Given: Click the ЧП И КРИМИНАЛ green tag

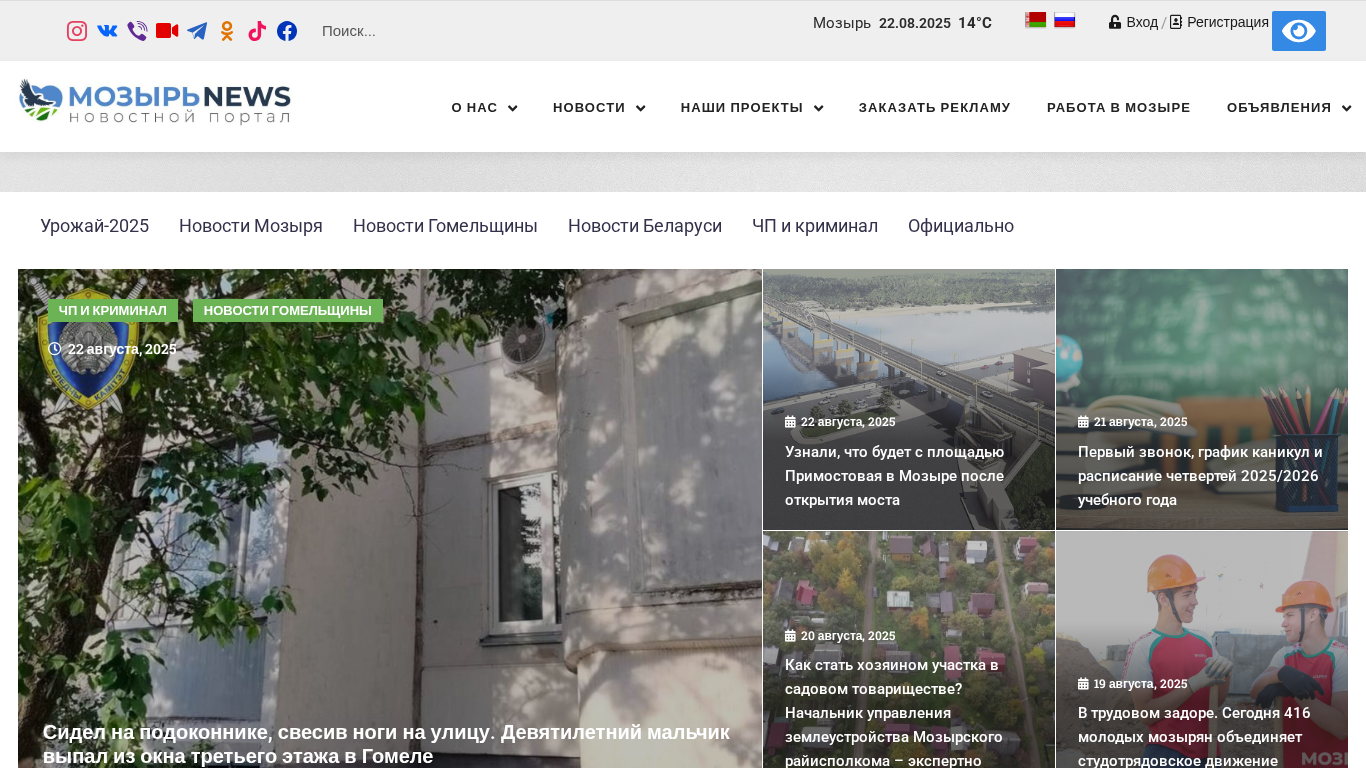Looking at the screenshot, I should coord(113,311).
